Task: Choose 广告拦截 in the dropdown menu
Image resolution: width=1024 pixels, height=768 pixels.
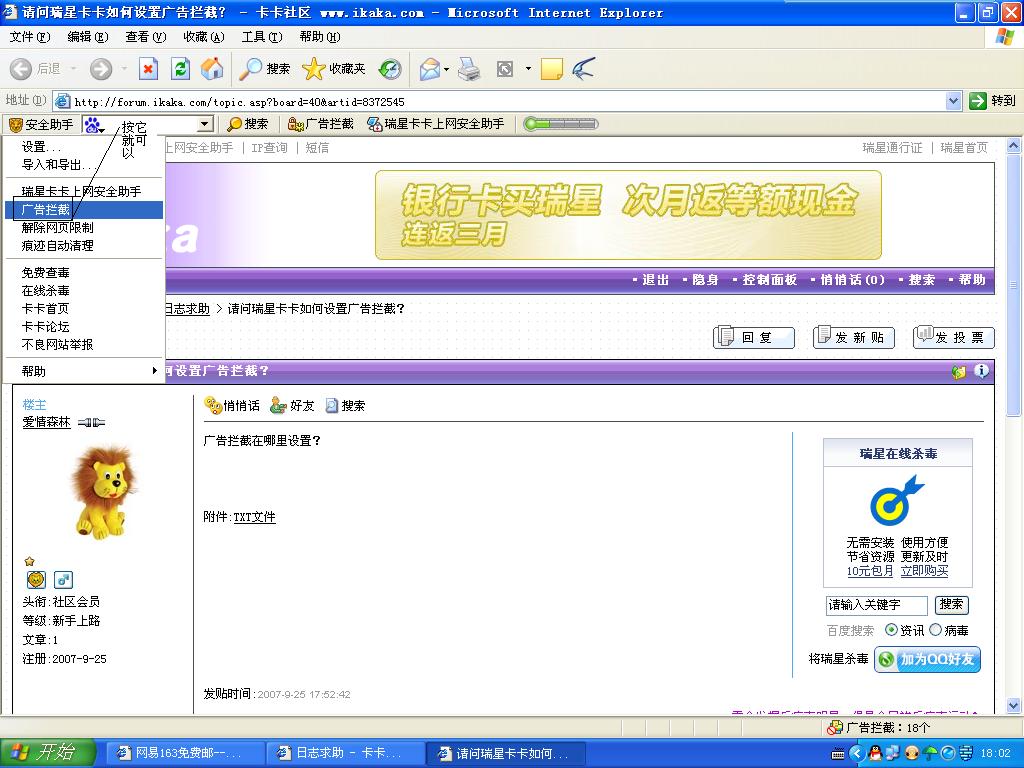Action: click(x=84, y=210)
